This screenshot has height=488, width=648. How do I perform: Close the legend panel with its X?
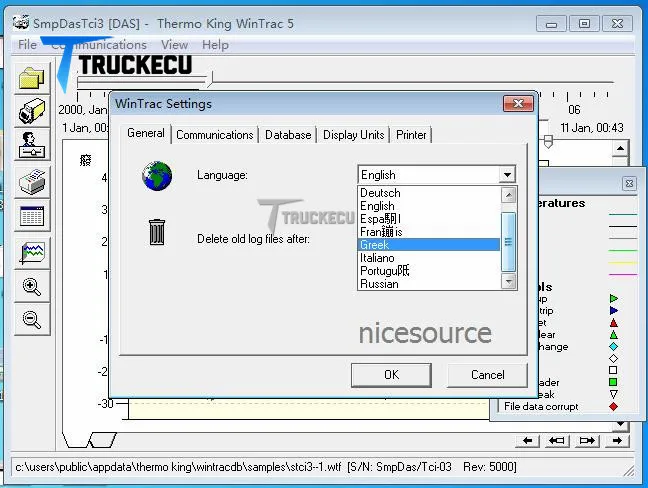click(629, 183)
